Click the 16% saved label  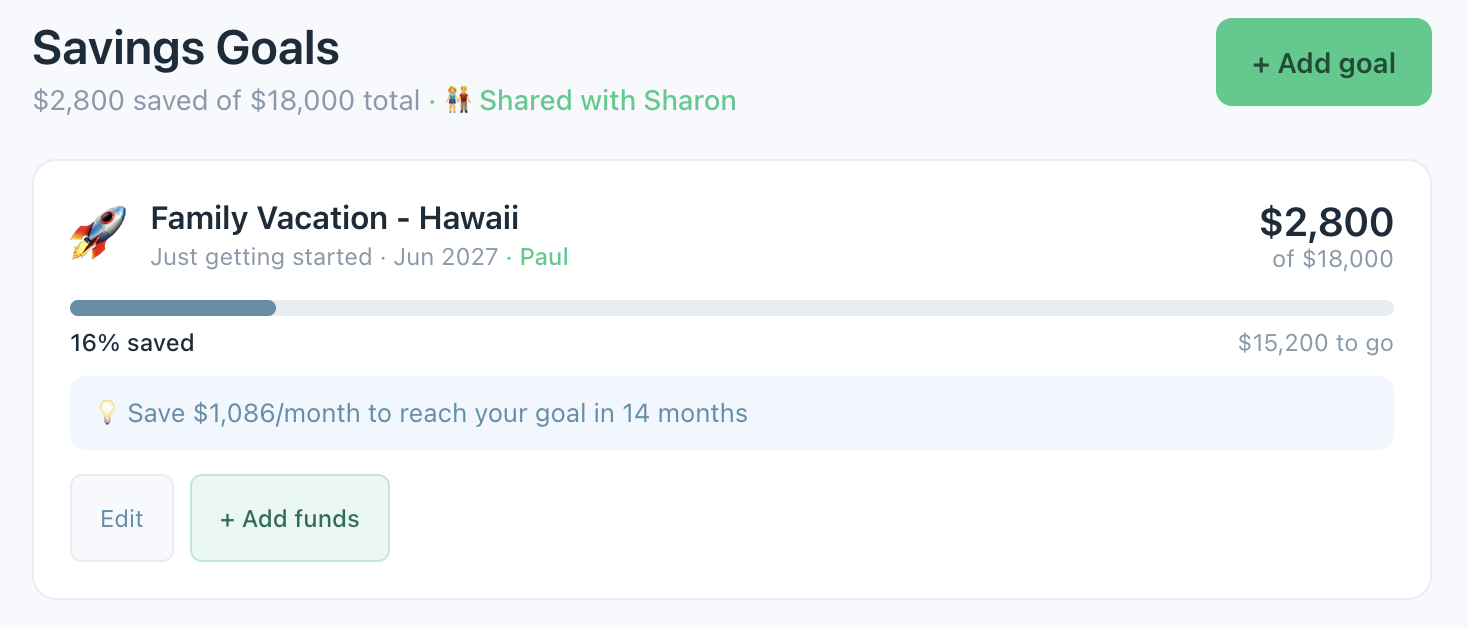pos(131,342)
